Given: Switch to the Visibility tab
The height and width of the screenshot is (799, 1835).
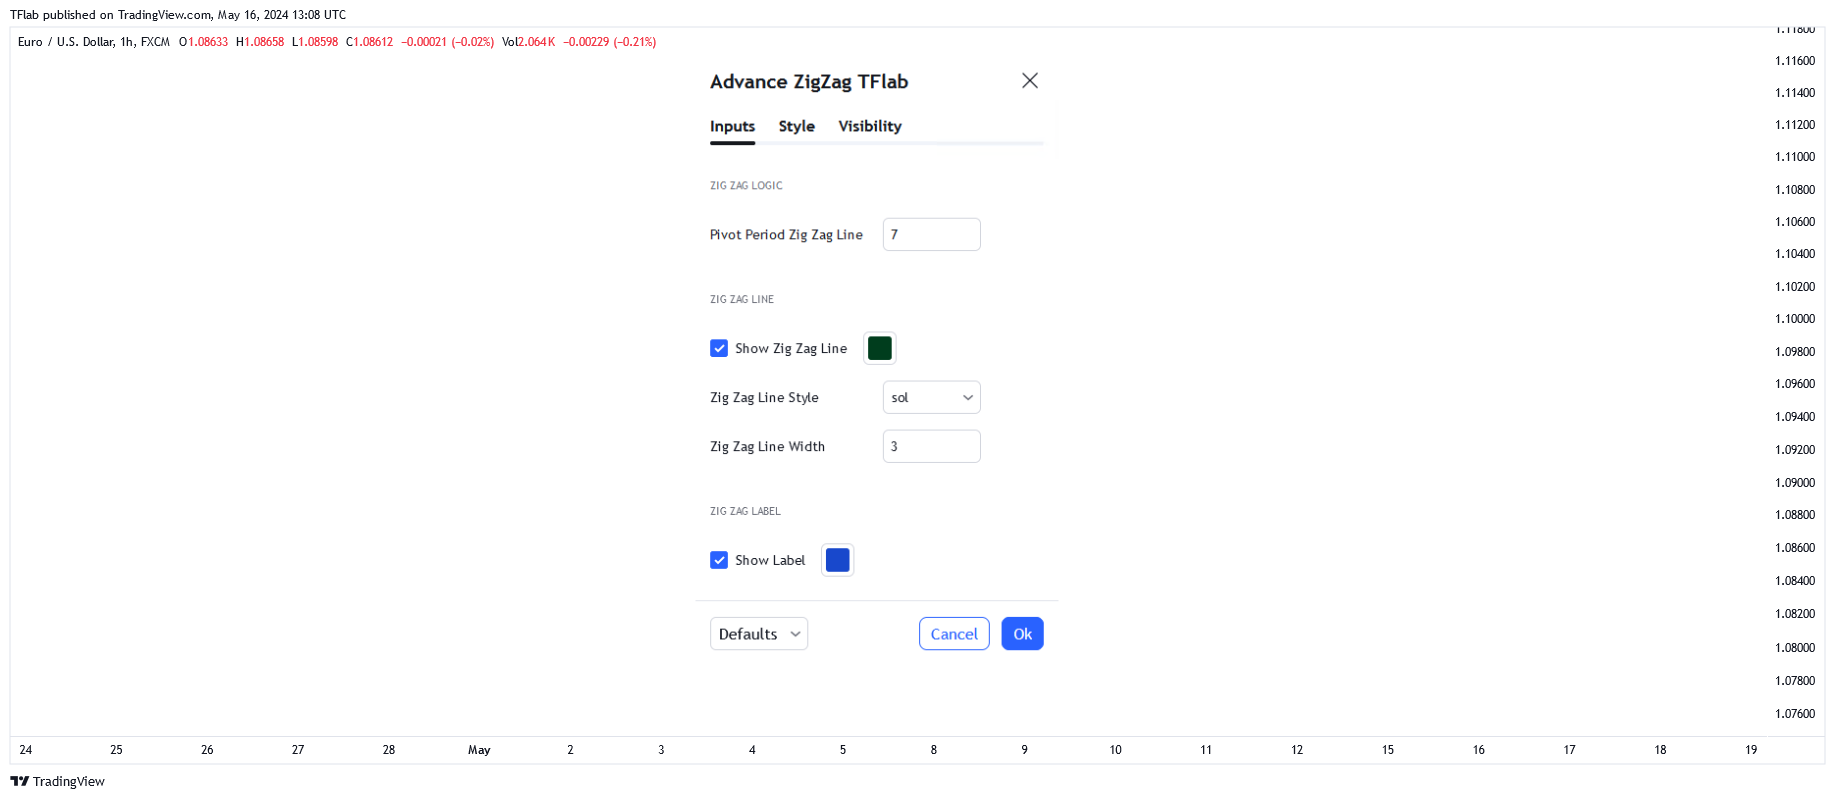Looking at the screenshot, I should pyautogui.click(x=869, y=126).
